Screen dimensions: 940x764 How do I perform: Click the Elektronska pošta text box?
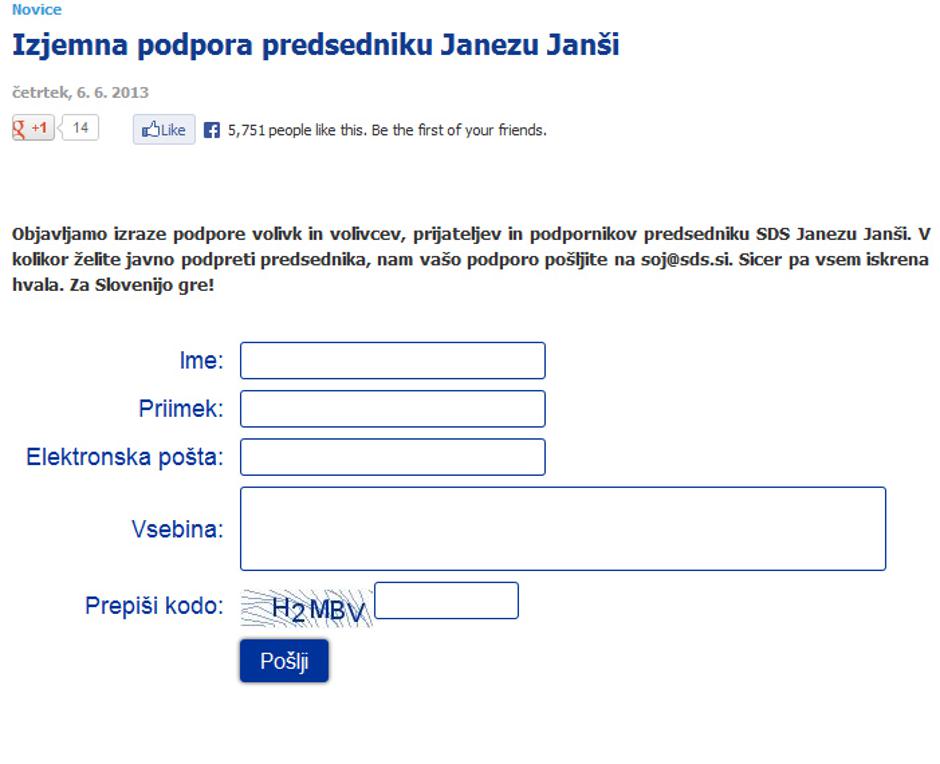391,456
